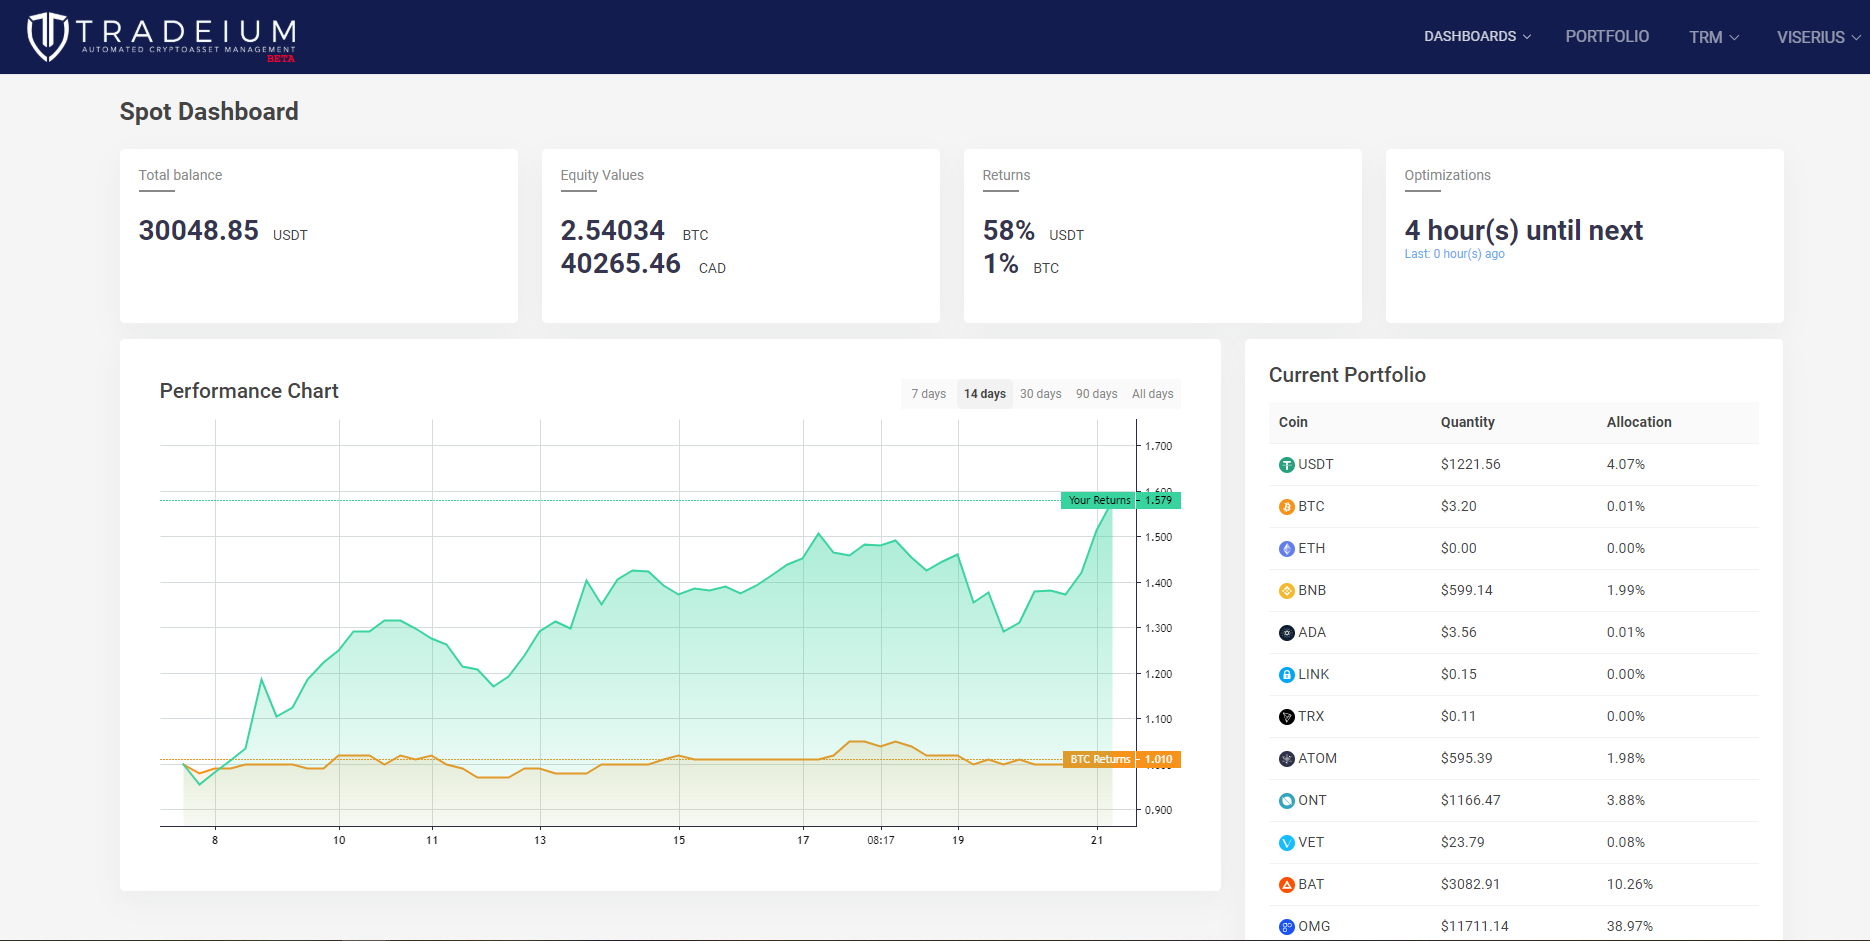Click the VET coin icon

(x=1287, y=842)
